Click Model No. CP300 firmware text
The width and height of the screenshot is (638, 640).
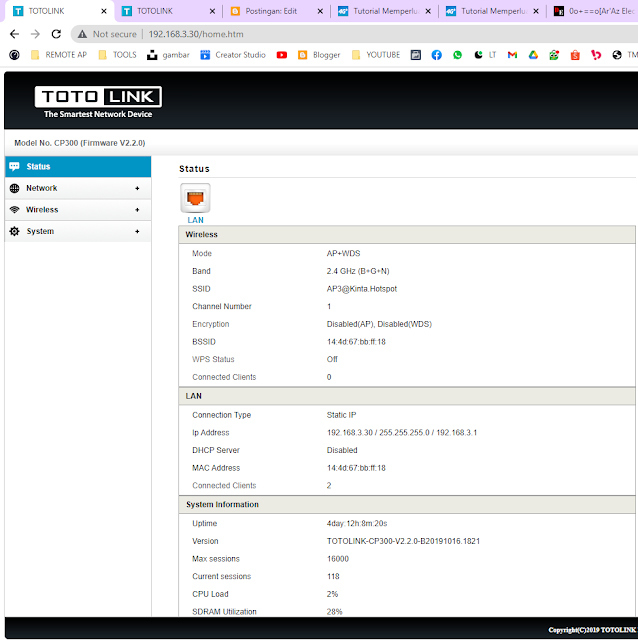pos(80,143)
